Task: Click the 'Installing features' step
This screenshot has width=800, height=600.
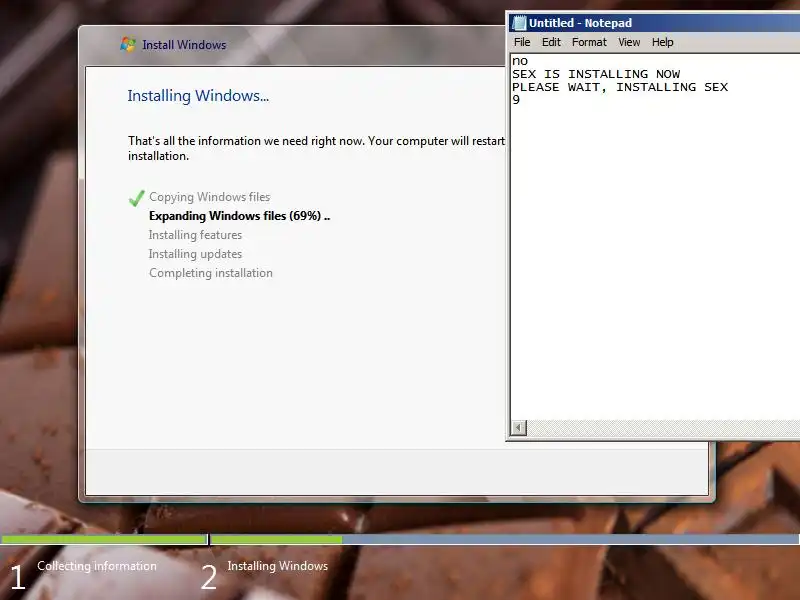Action: pos(195,235)
